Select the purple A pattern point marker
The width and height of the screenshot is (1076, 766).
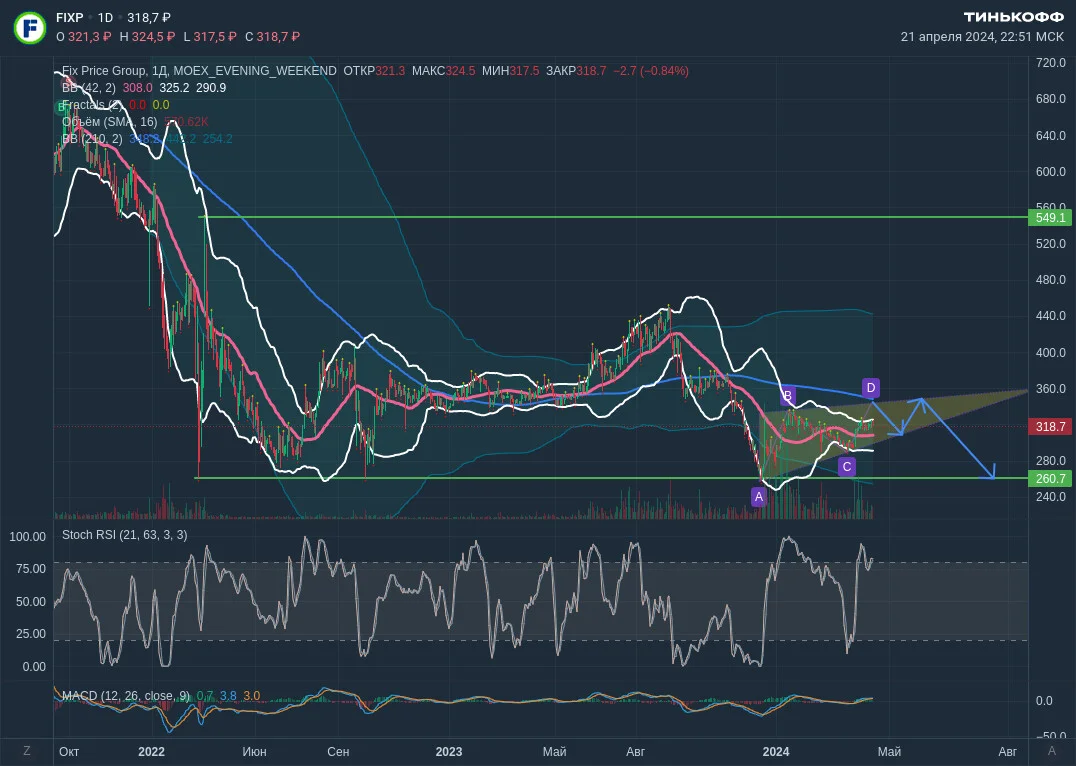coord(758,496)
